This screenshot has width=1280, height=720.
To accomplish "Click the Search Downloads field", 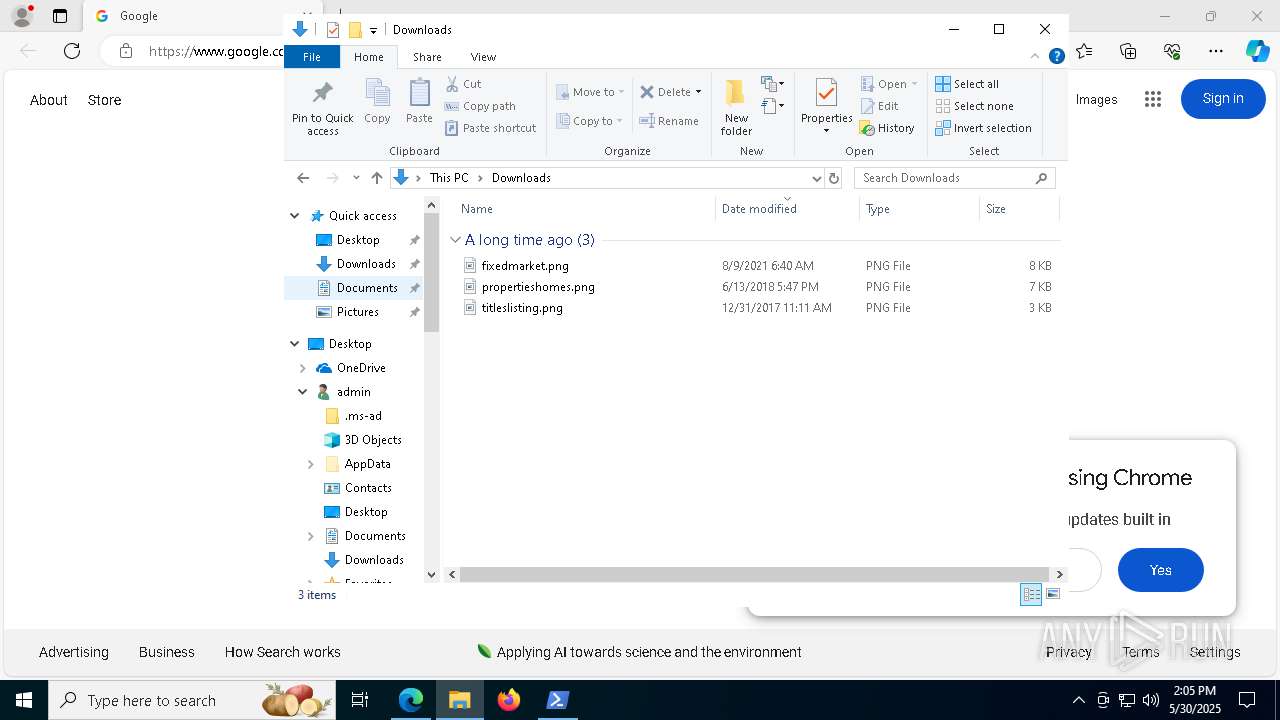I will coord(954,178).
